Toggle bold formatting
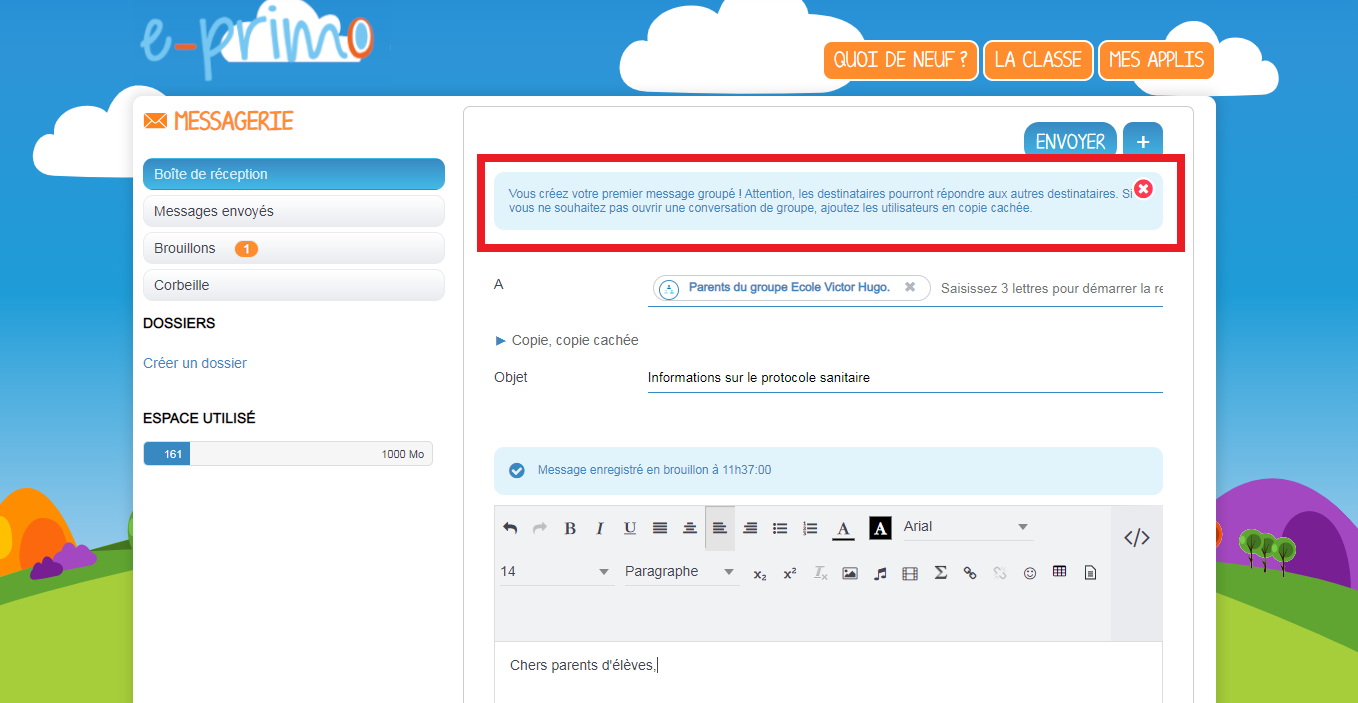 (570, 528)
